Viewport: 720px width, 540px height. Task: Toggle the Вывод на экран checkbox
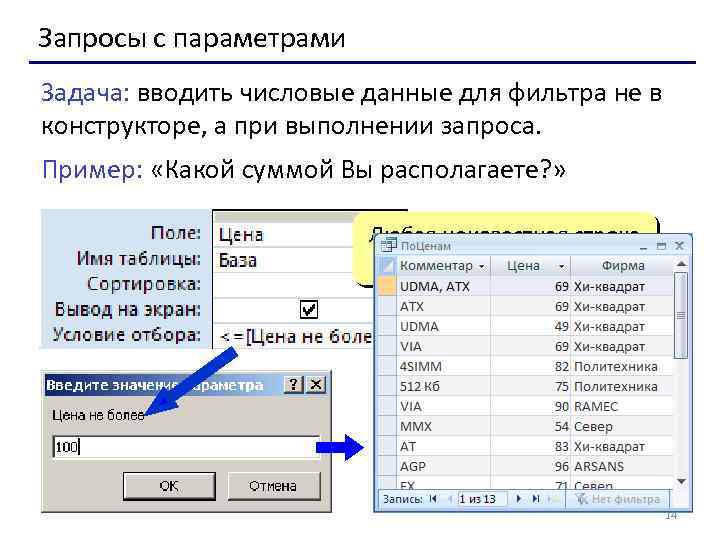point(309,309)
